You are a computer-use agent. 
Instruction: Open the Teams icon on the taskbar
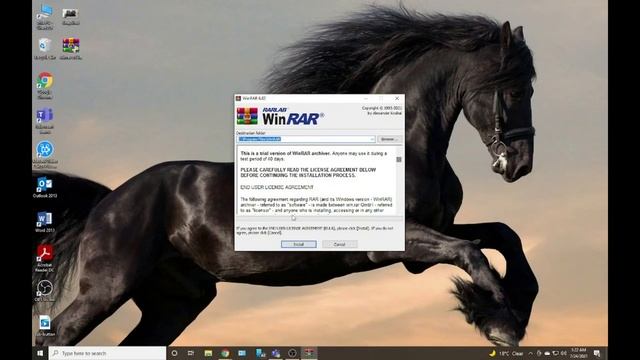point(276,353)
